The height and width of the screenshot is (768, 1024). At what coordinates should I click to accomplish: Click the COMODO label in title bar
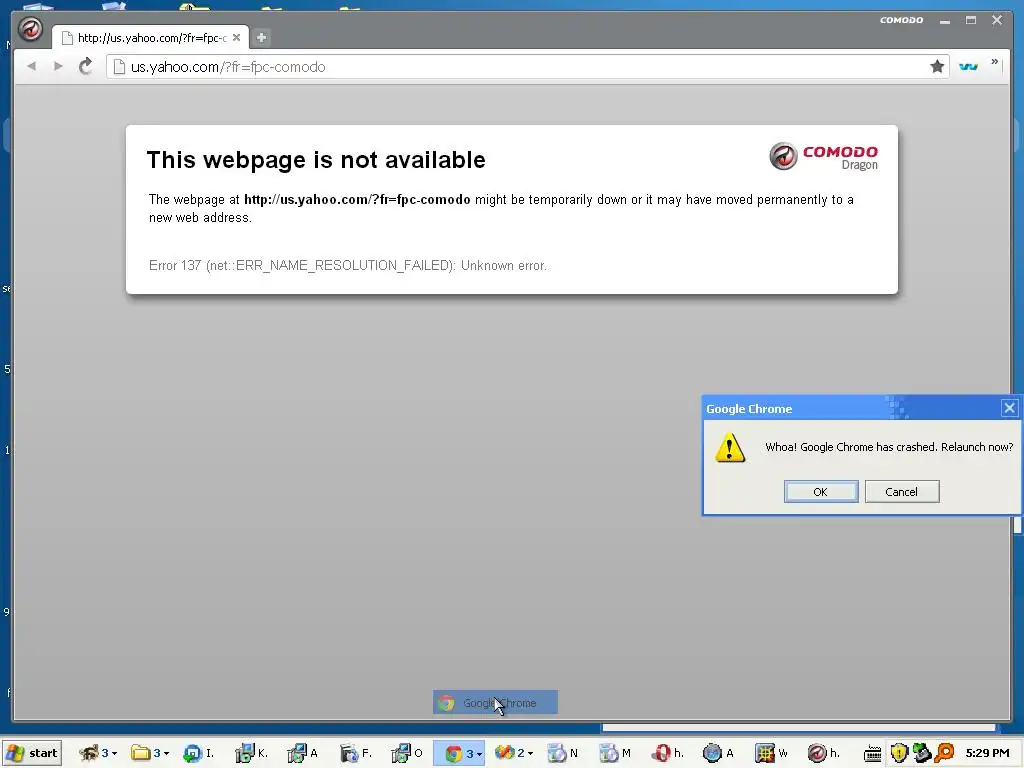coord(901,20)
